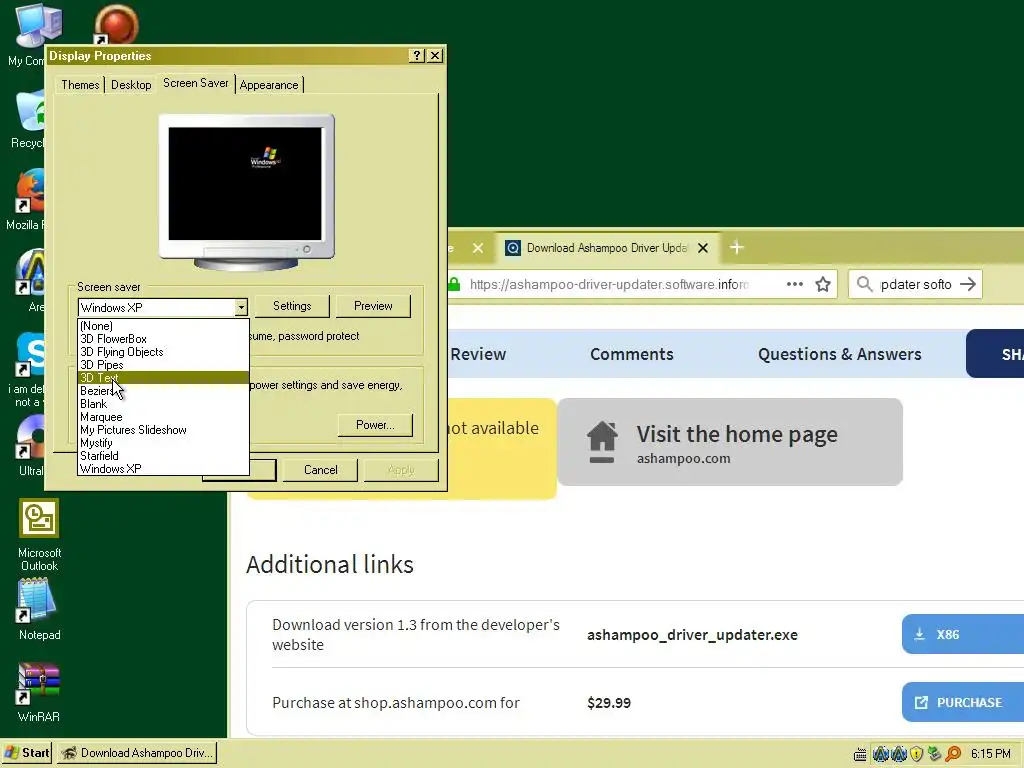Bookmark this page with the star icon

click(x=823, y=284)
